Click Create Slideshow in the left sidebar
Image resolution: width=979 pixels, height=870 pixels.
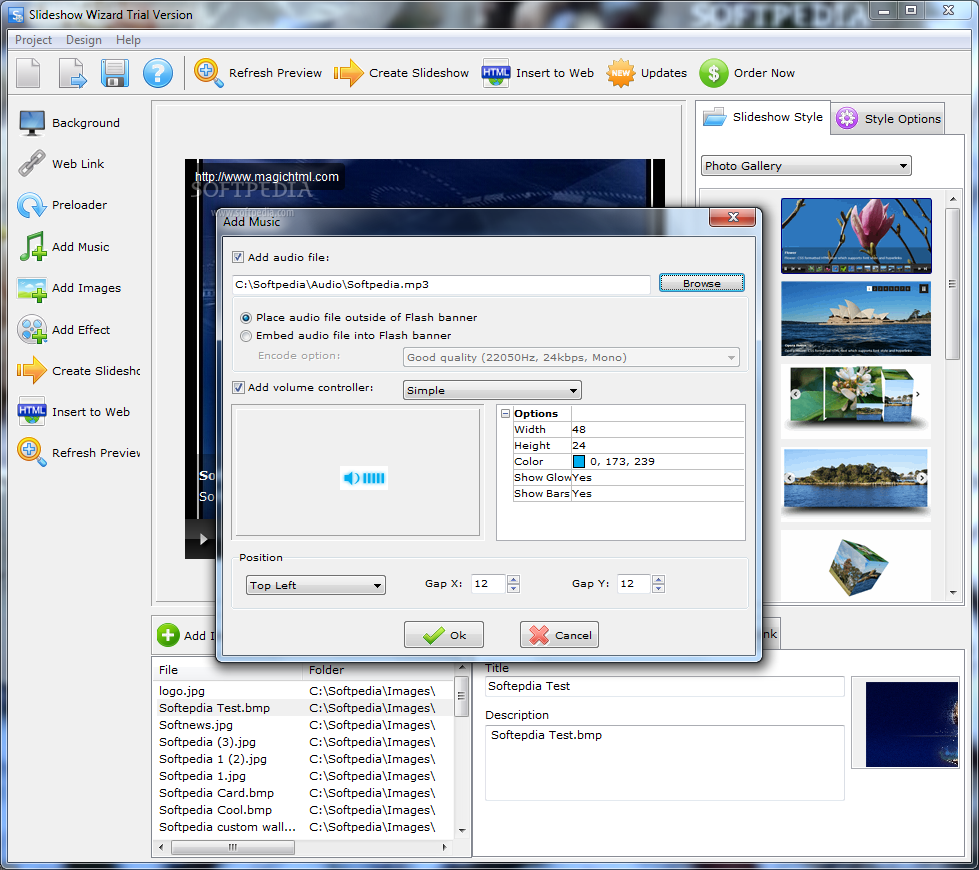tap(79, 371)
